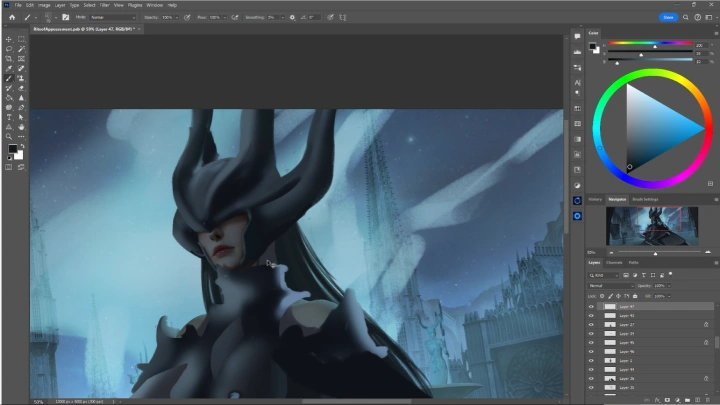
Task: Toggle pressure for opacity icon
Action: pyautogui.click(x=187, y=17)
